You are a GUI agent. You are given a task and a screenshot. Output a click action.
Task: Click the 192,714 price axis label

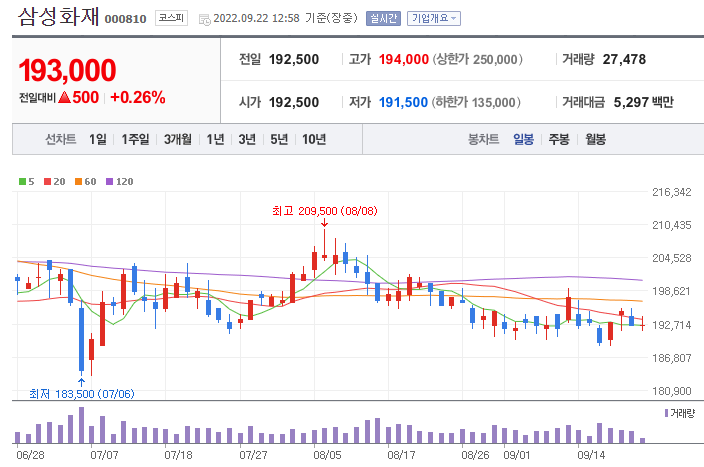[x=672, y=325]
